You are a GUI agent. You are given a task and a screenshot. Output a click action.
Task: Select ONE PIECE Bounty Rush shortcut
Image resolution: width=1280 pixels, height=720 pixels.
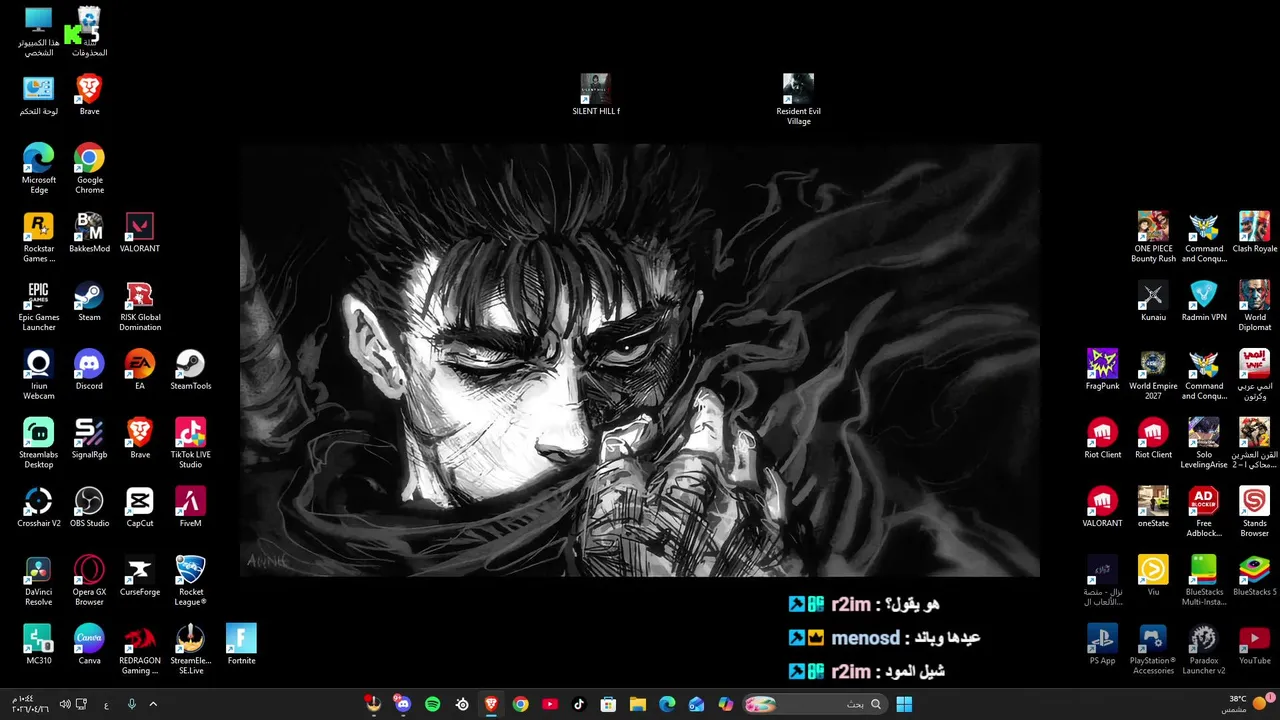1153,237
